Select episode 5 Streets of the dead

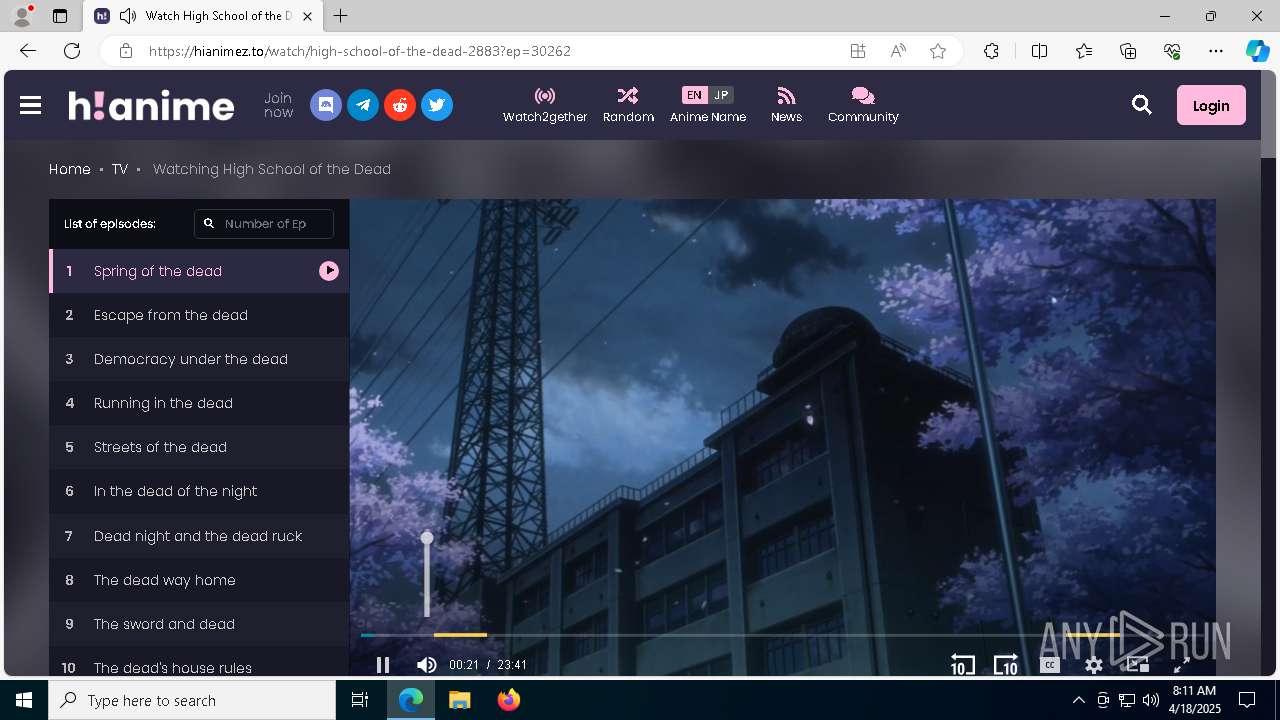(199, 447)
